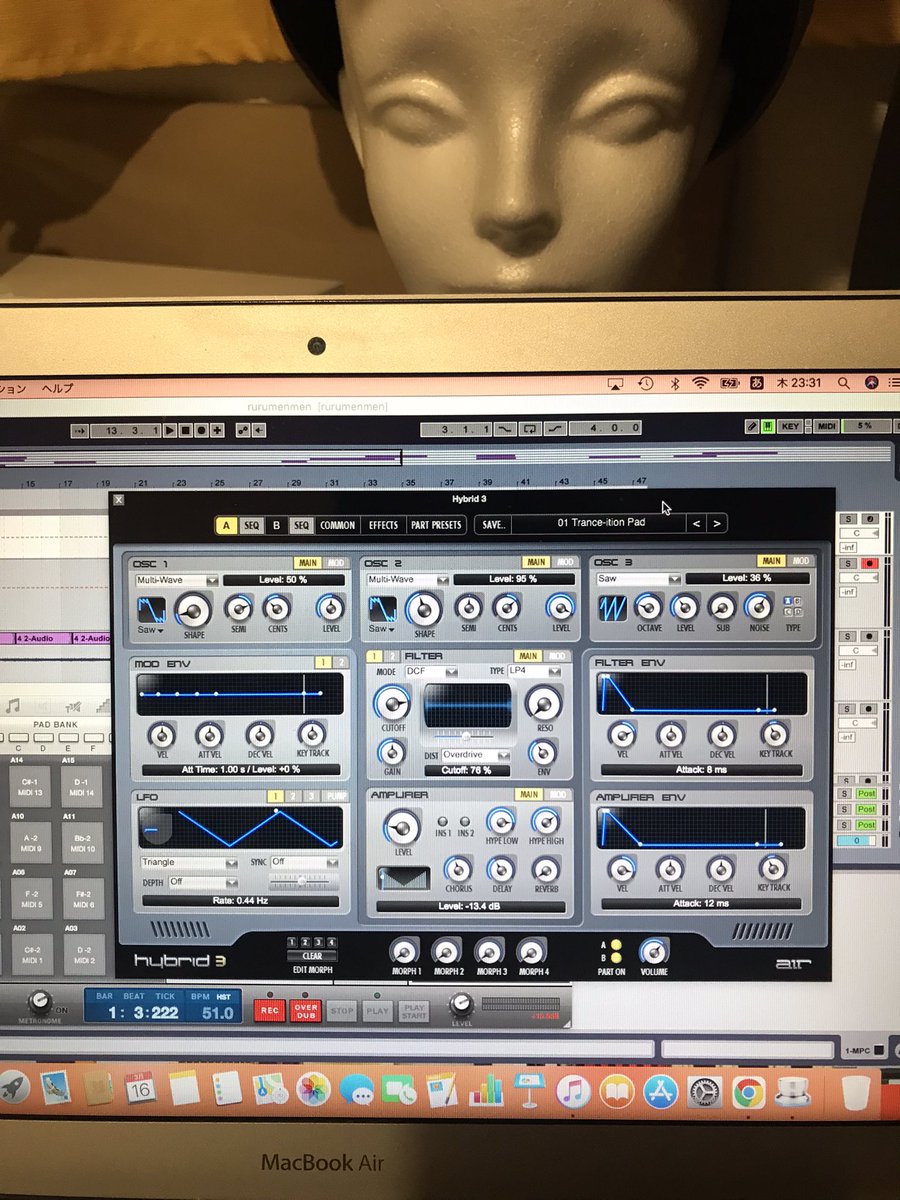Click the OSC 2 Saw waveform display

pyautogui.click(x=382, y=610)
